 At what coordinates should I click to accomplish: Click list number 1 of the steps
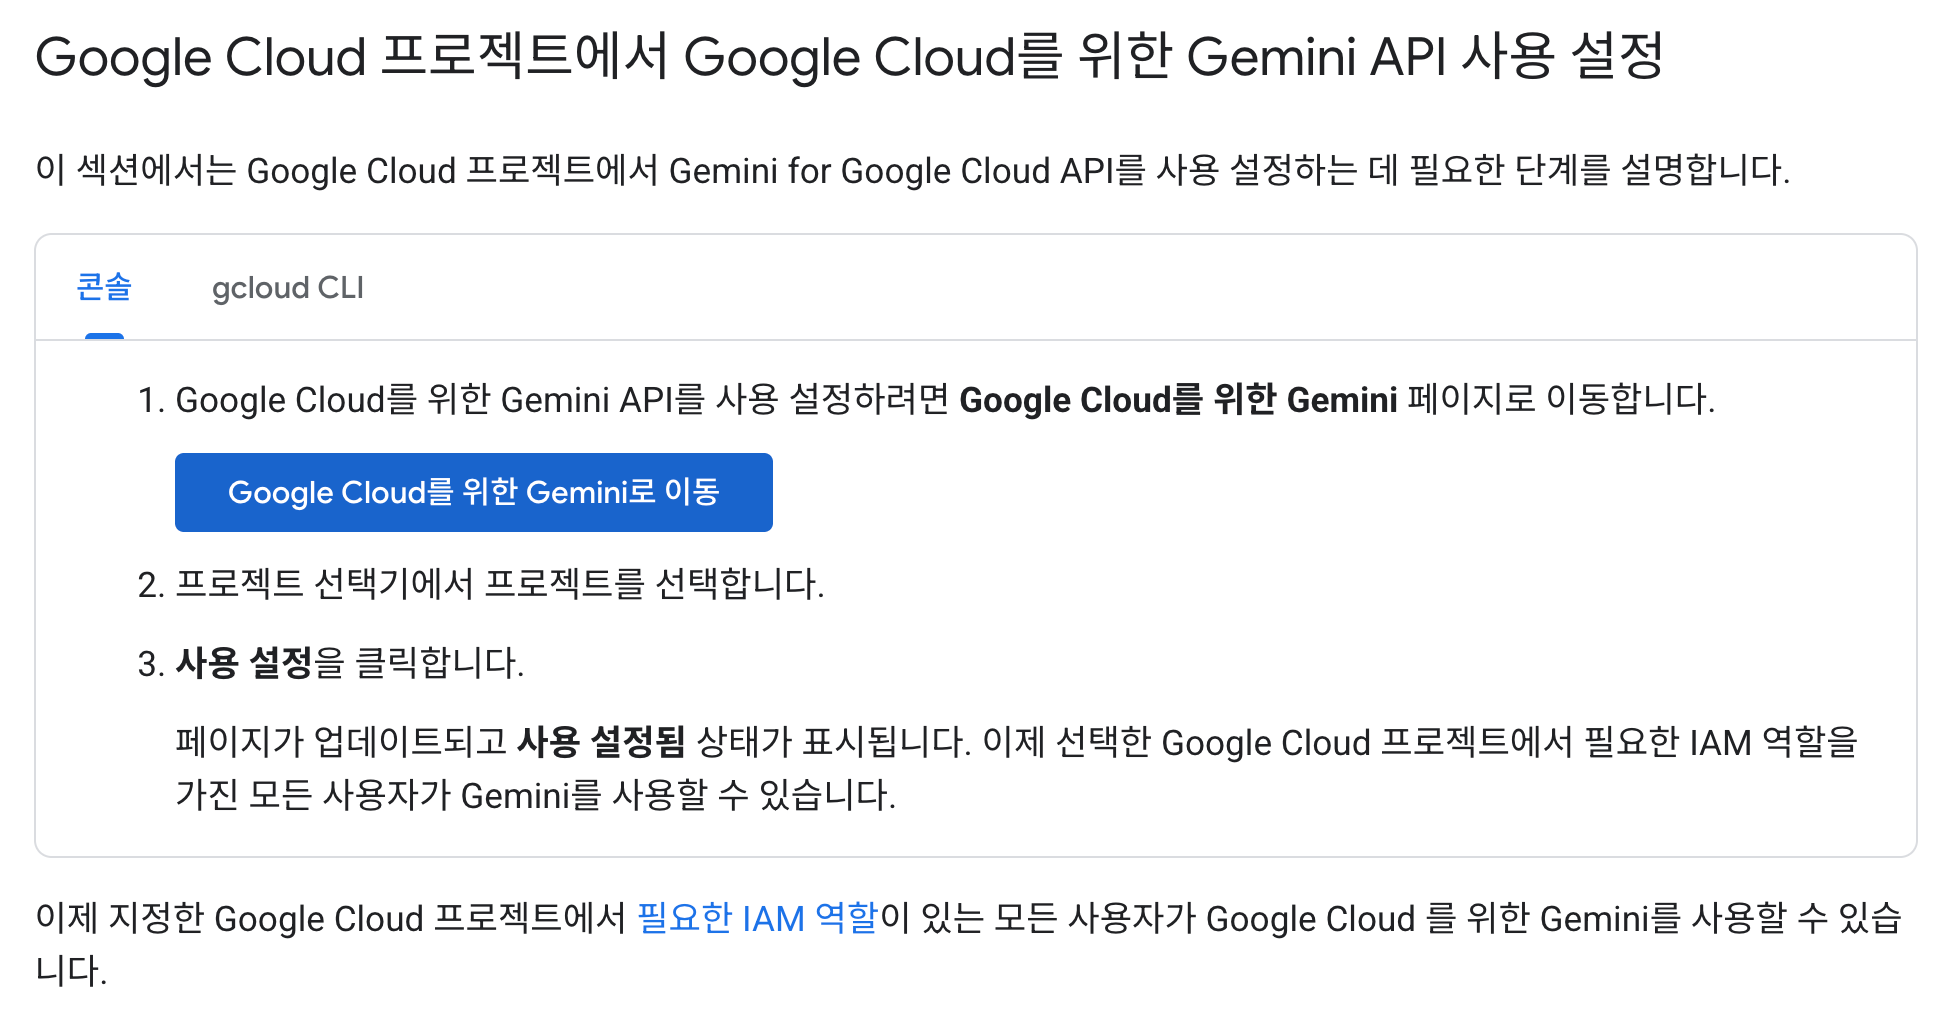[x=150, y=400]
